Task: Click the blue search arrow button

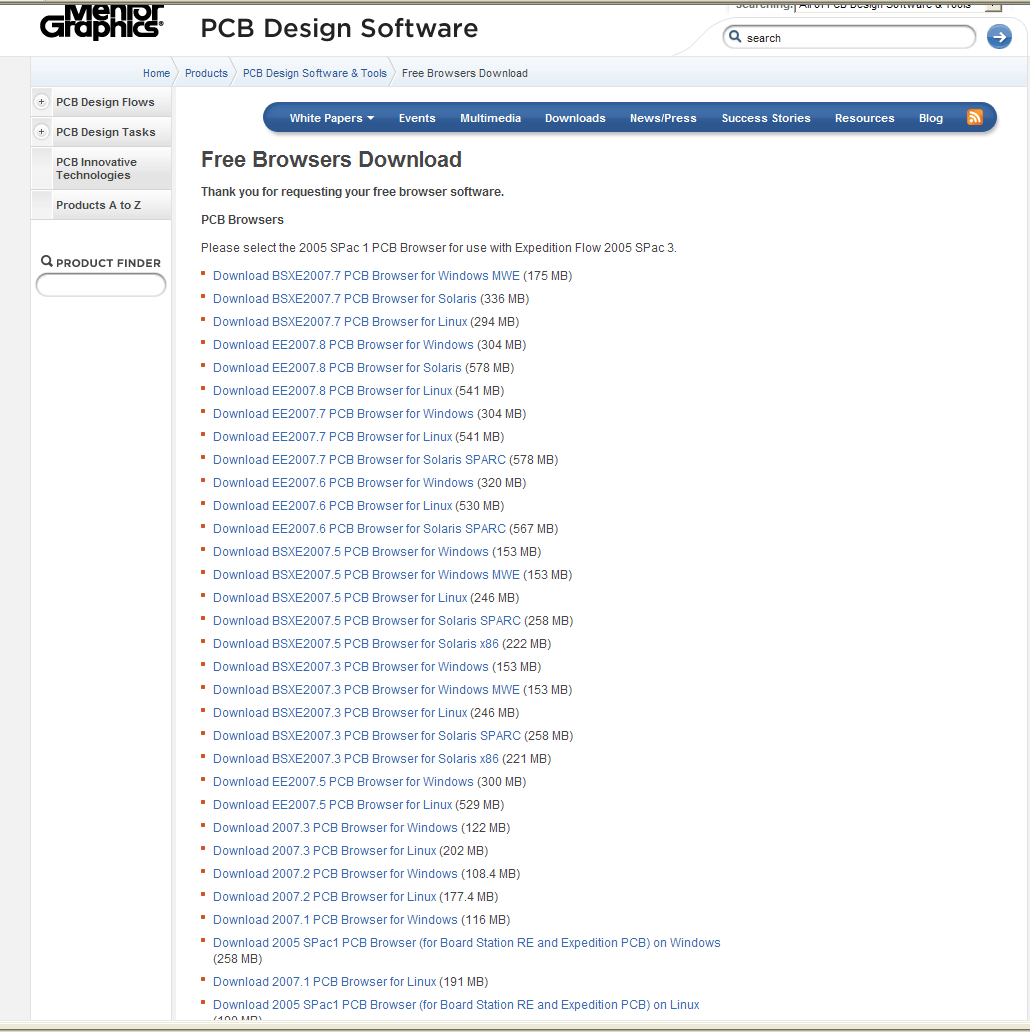Action: point(998,37)
